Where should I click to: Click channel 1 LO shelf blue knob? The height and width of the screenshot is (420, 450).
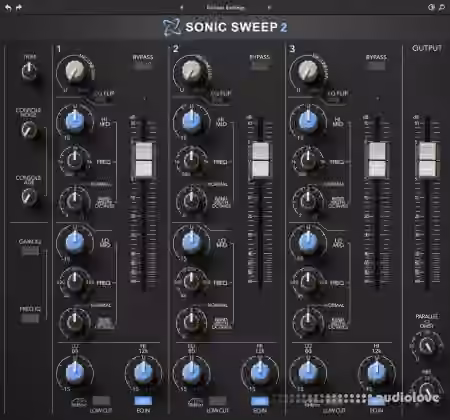(x=75, y=372)
